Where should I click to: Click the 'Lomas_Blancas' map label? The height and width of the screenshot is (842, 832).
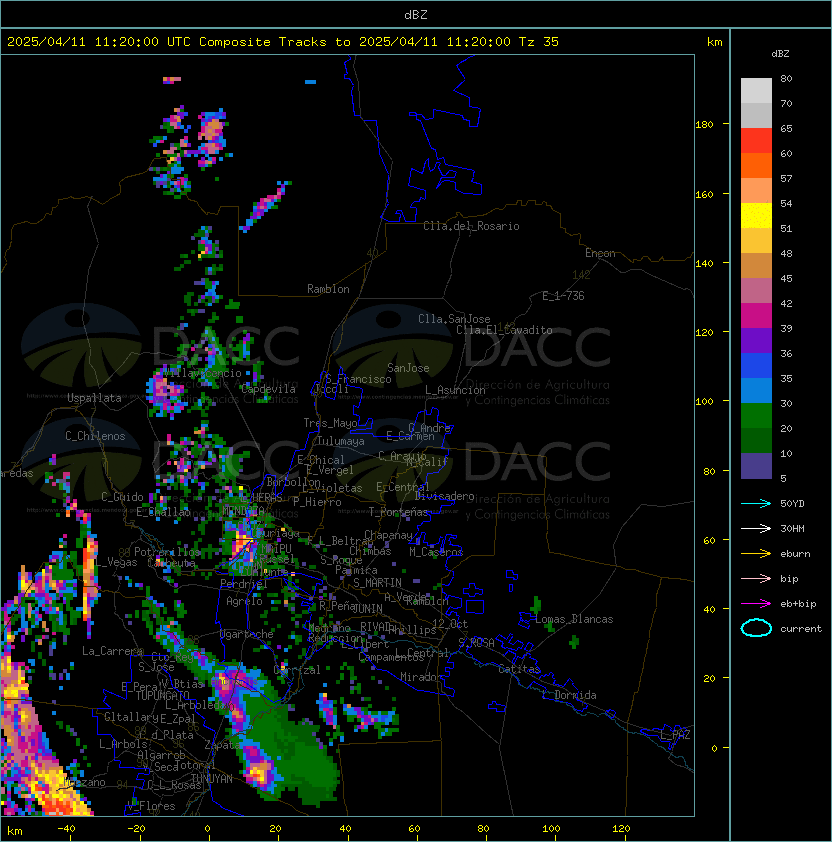click(x=574, y=619)
